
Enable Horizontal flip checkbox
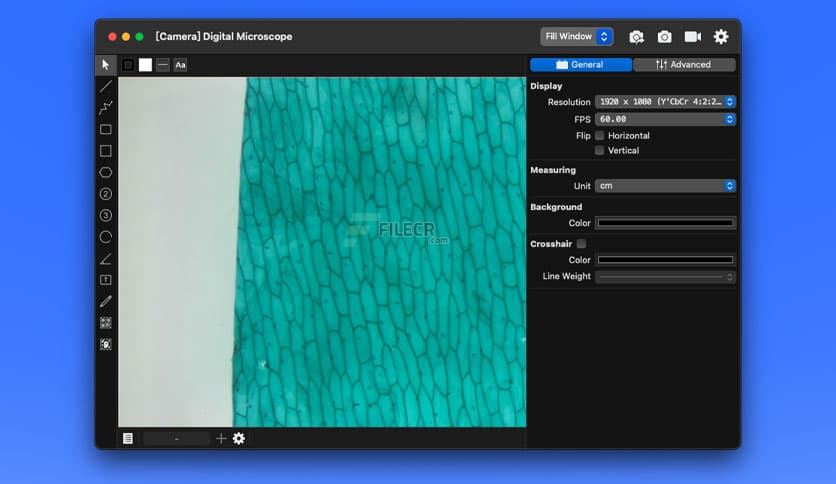(600, 136)
